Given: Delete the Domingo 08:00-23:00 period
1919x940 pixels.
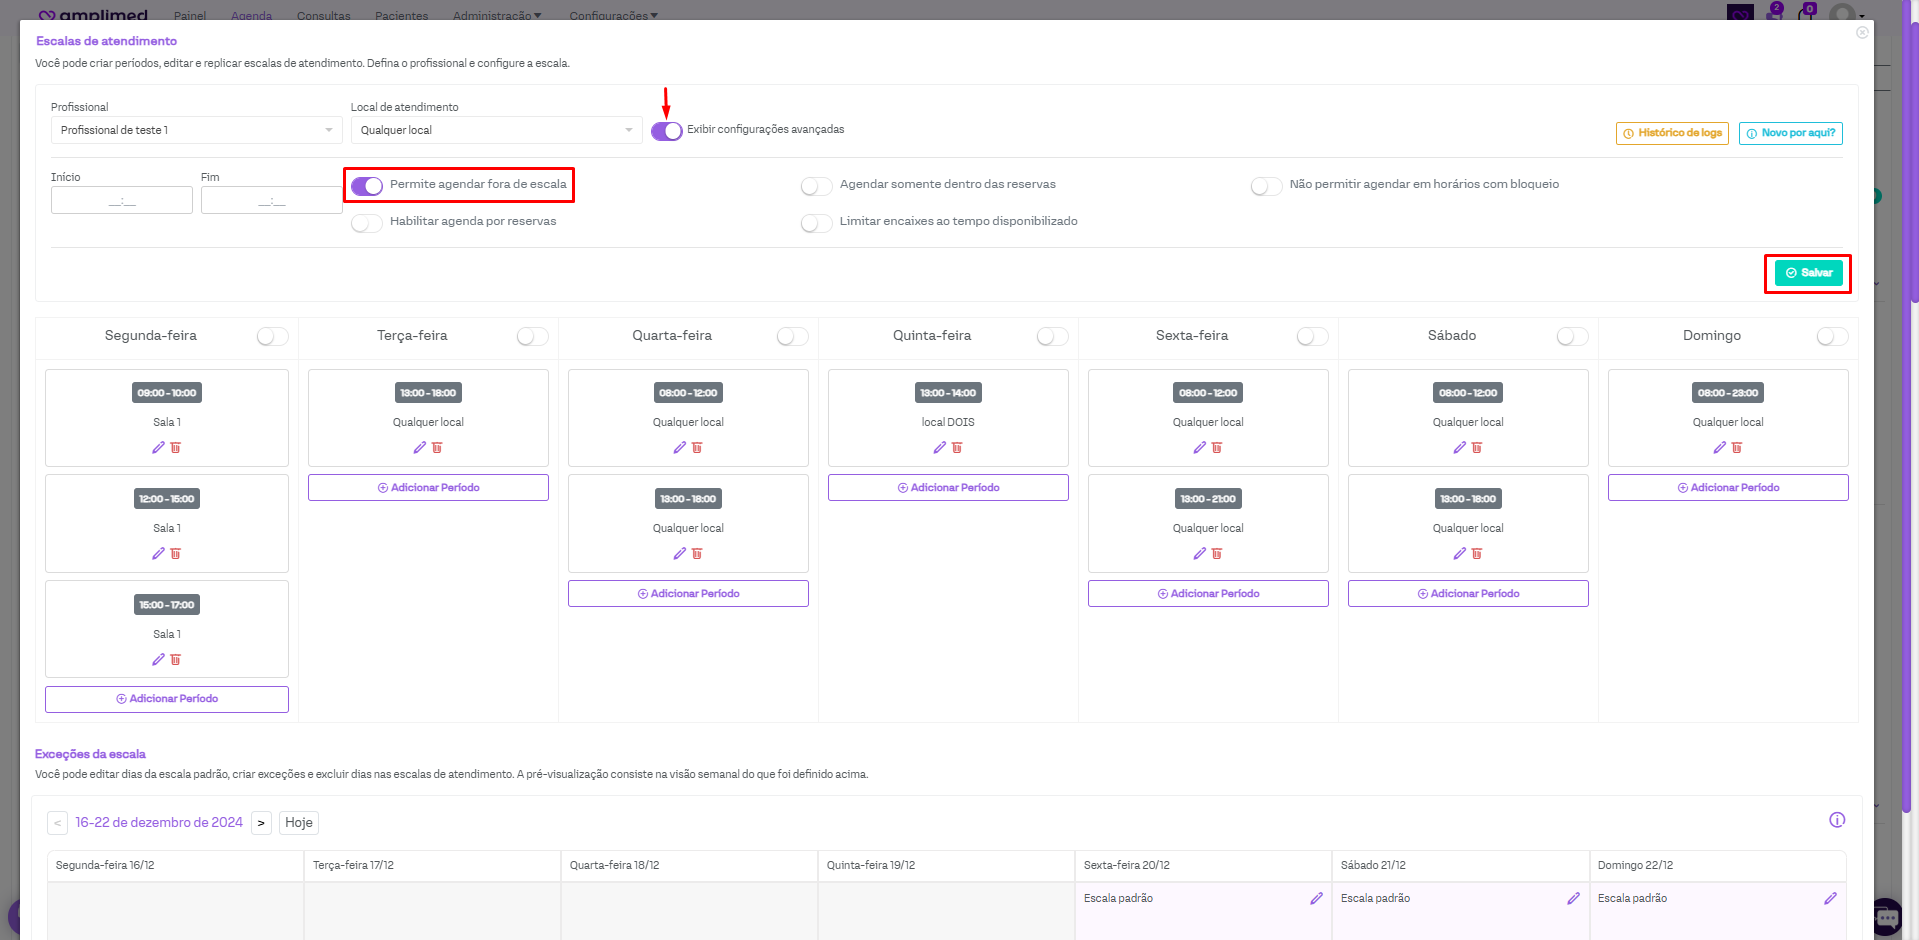Looking at the screenshot, I should click(x=1737, y=448).
